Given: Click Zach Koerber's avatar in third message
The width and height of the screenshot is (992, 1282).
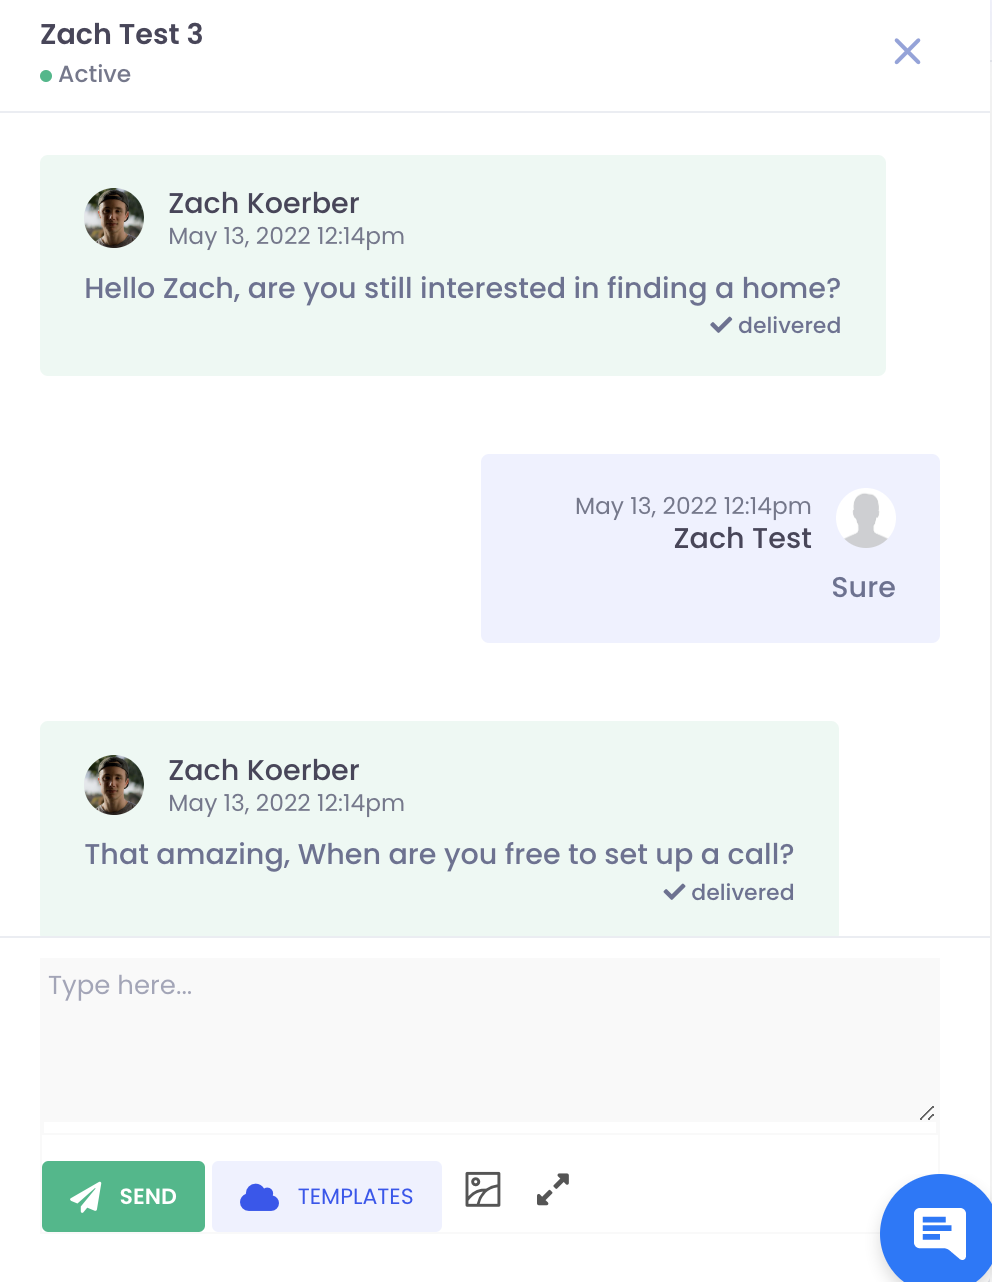Looking at the screenshot, I should point(114,785).
